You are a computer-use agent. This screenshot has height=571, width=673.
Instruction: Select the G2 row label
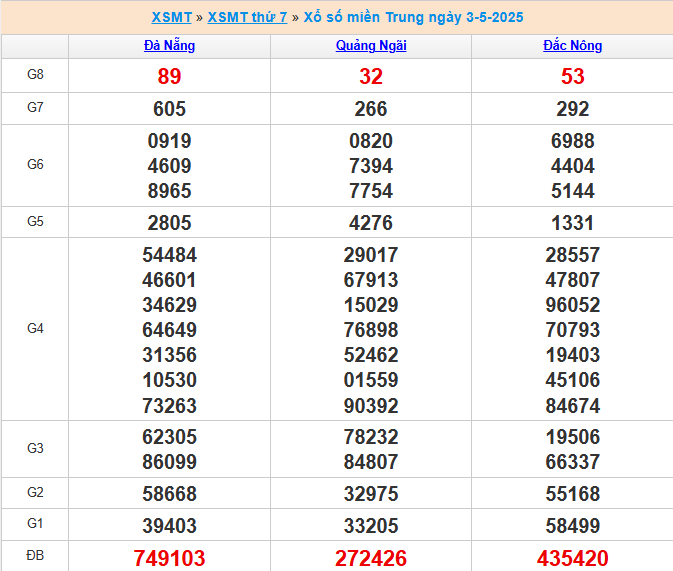[35, 492]
